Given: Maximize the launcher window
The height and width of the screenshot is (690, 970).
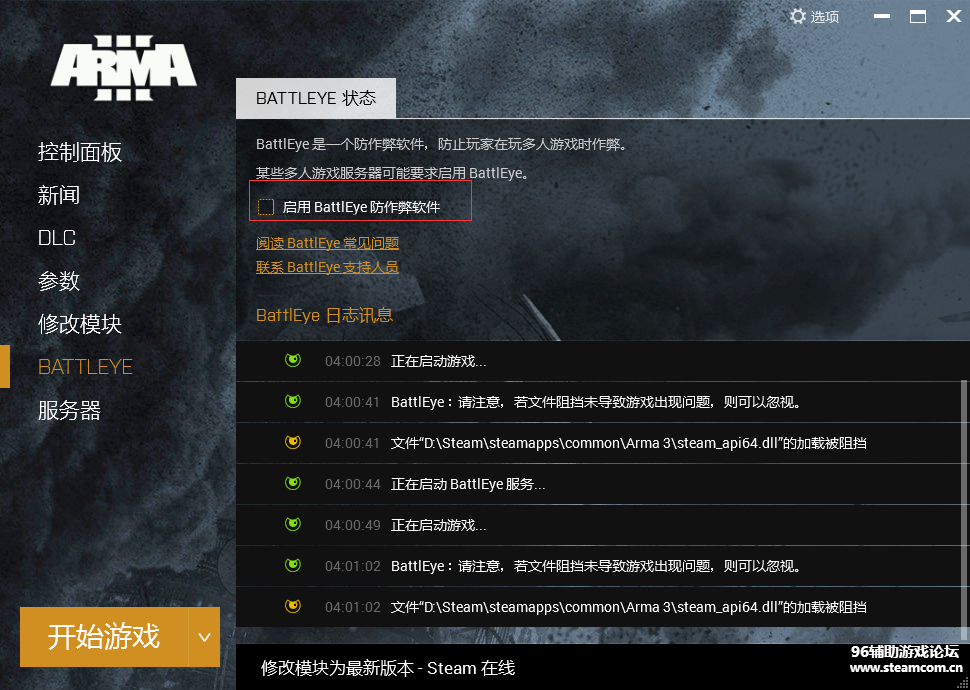Looking at the screenshot, I should 917,16.
